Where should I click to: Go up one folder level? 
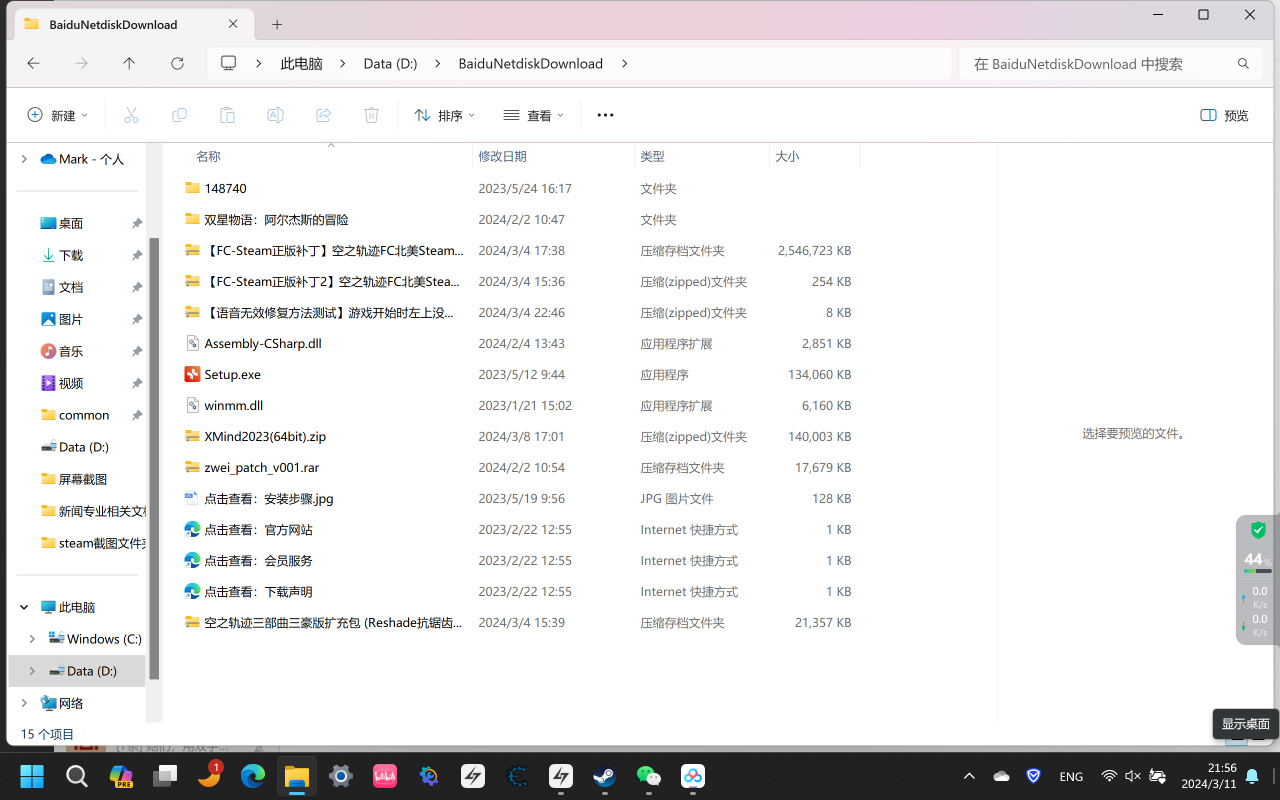click(129, 63)
